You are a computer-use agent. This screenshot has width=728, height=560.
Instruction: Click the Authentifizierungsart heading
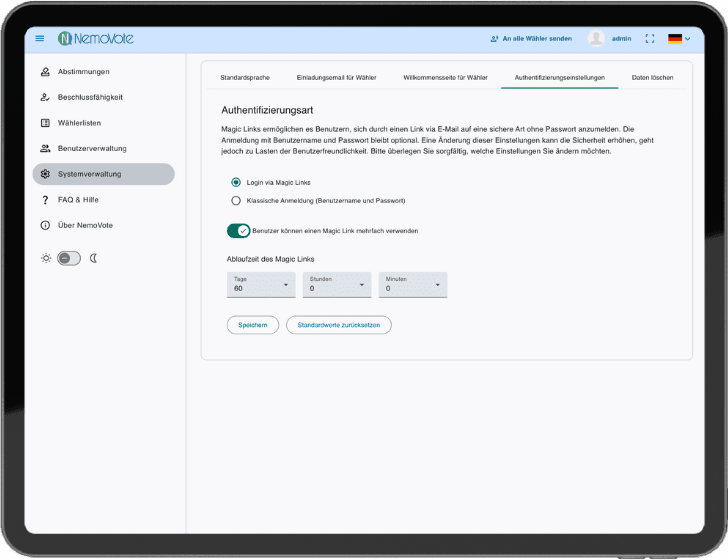pos(267,111)
